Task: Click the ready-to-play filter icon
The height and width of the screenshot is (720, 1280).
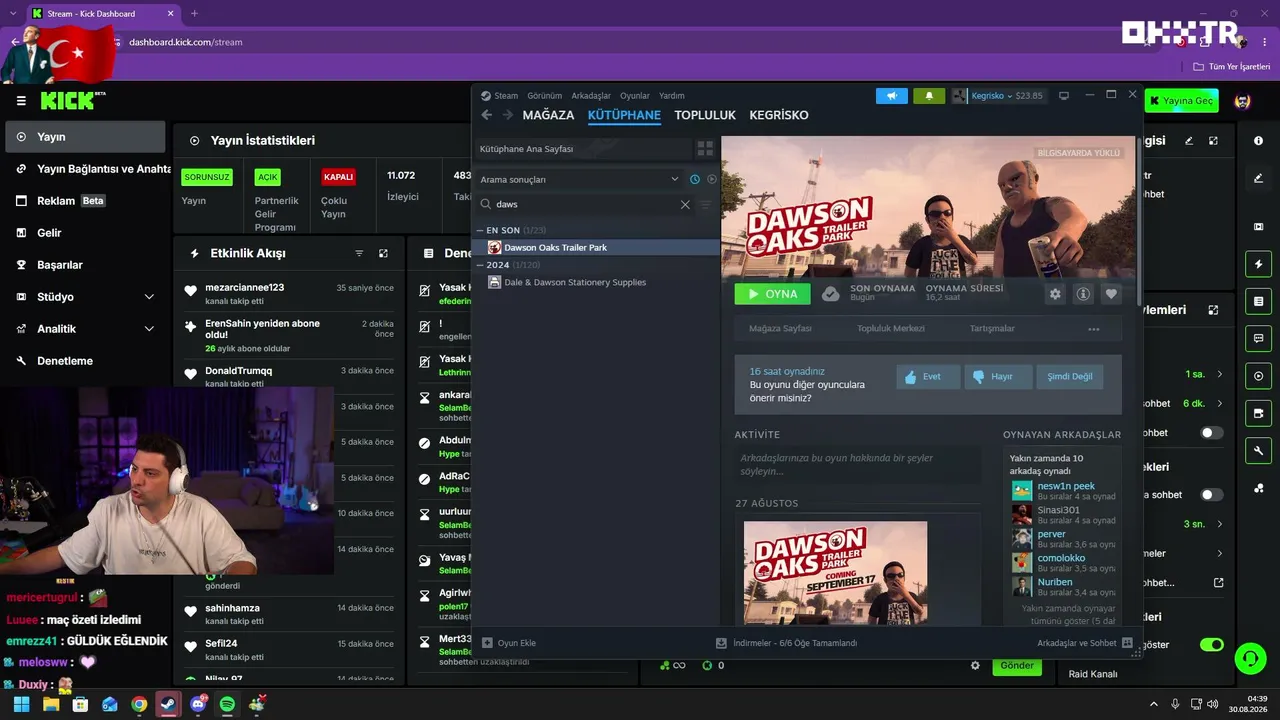Action: tap(712, 179)
